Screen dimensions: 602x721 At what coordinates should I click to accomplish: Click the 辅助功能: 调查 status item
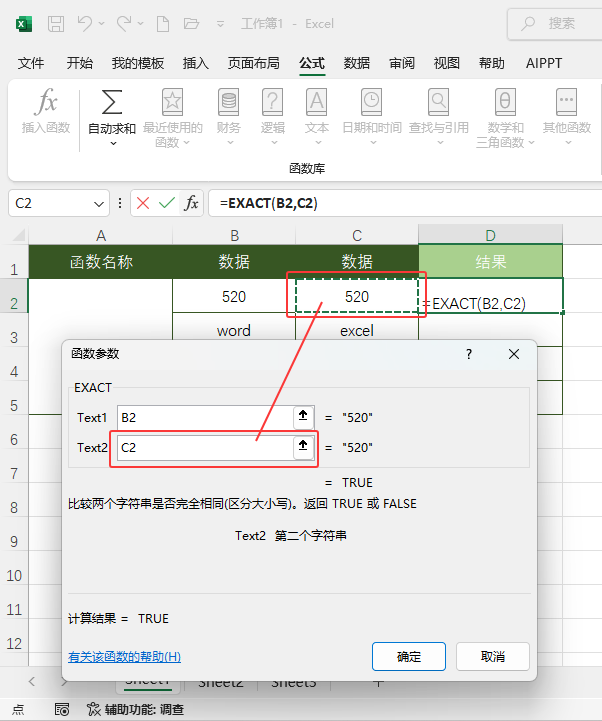136,710
